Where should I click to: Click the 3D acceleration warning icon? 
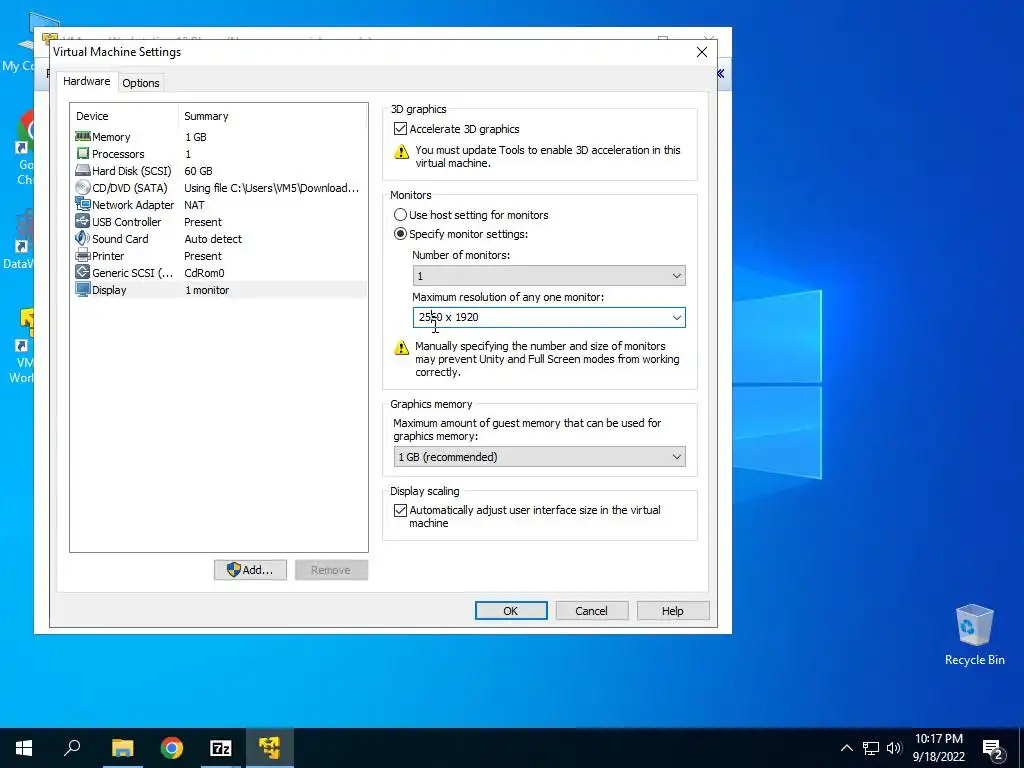coord(401,152)
